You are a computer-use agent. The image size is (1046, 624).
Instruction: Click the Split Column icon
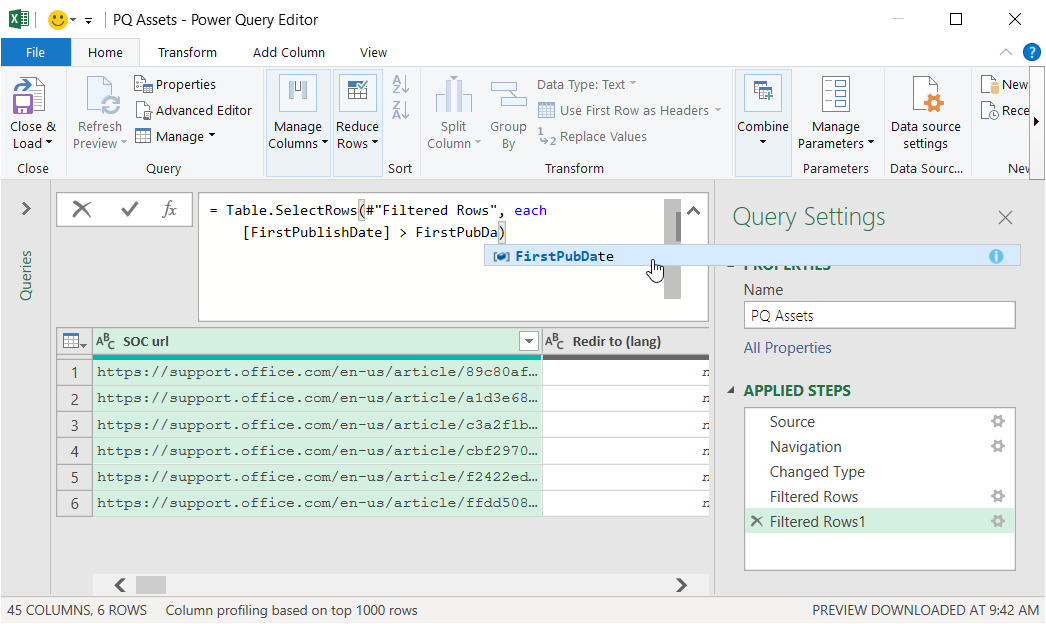coord(453,93)
